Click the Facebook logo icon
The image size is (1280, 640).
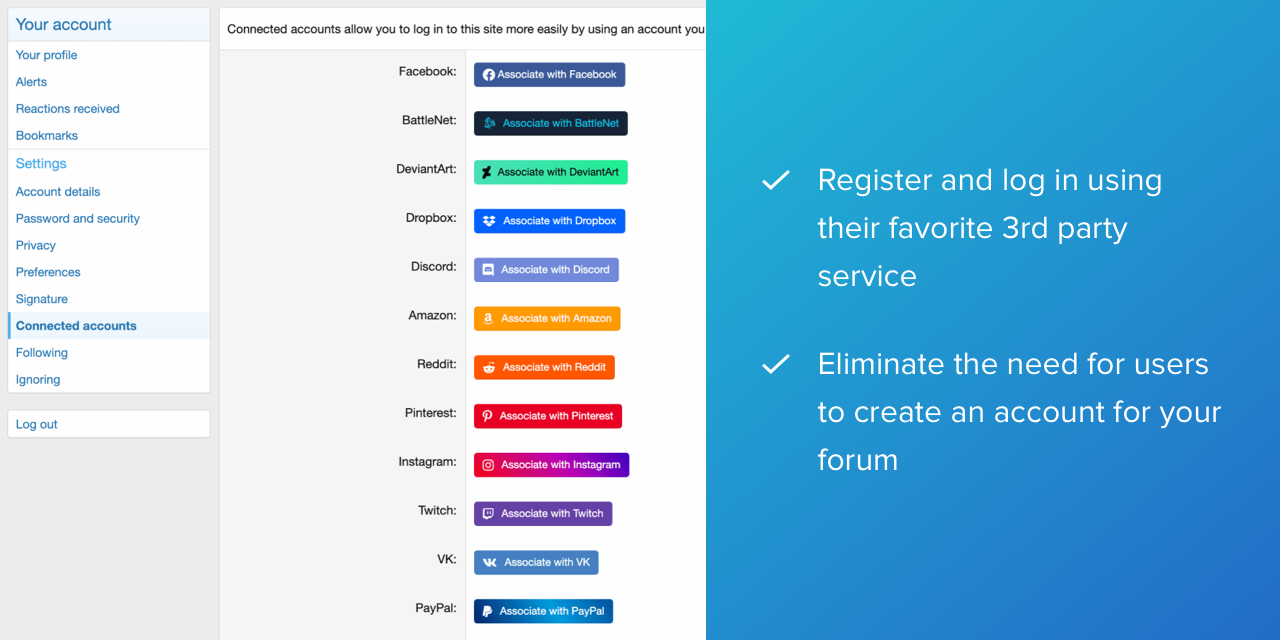(x=489, y=75)
